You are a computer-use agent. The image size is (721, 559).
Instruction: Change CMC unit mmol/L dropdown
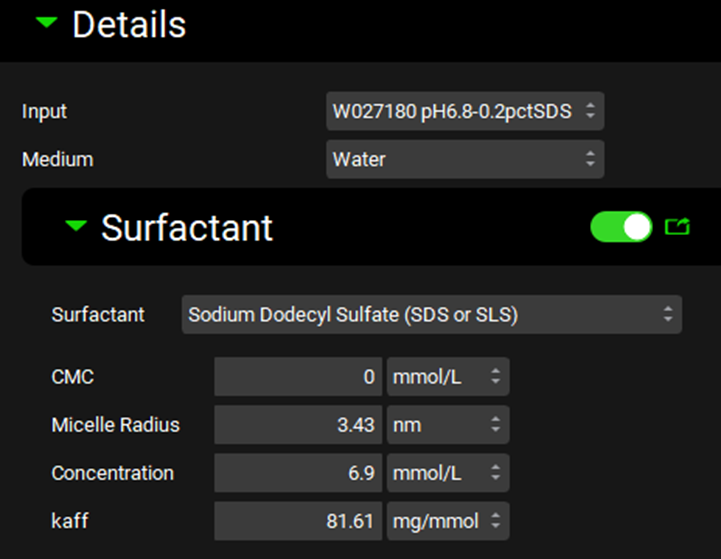tap(447, 377)
